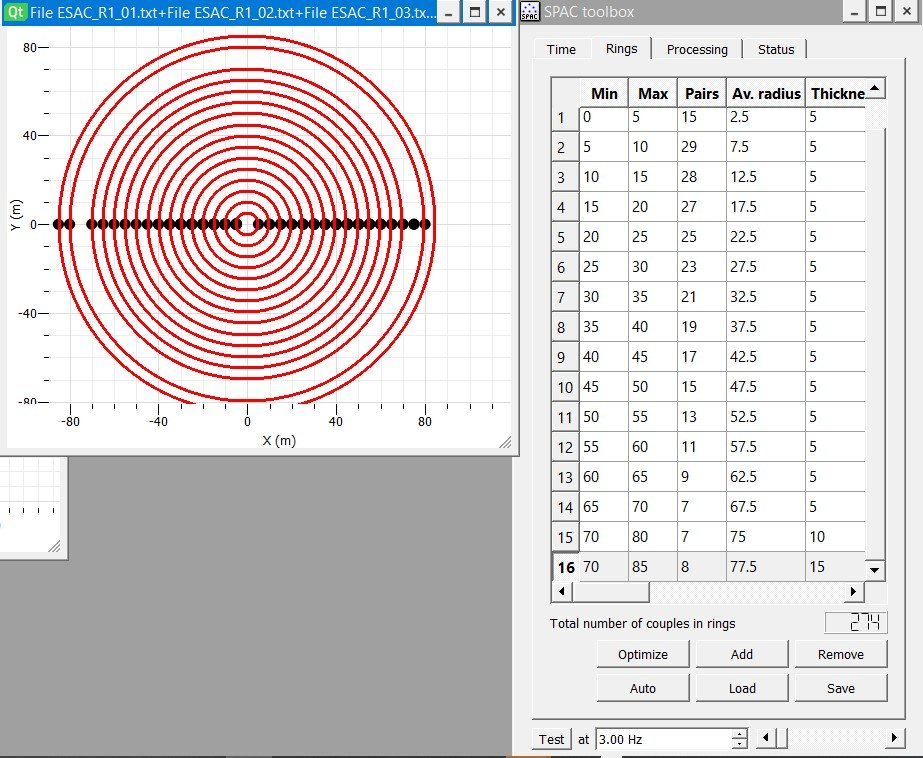Screen dimensions: 923x758
Task: Click the Remove ring button
Action: click(840, 654)
